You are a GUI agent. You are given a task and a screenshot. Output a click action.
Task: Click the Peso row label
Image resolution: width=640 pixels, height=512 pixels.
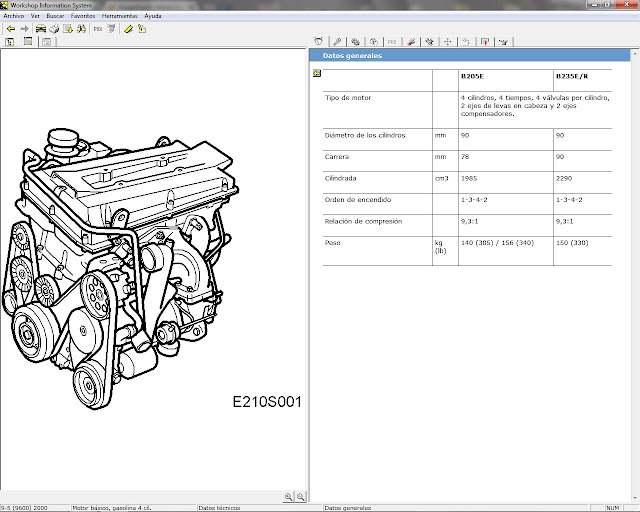tap(332, 243)
